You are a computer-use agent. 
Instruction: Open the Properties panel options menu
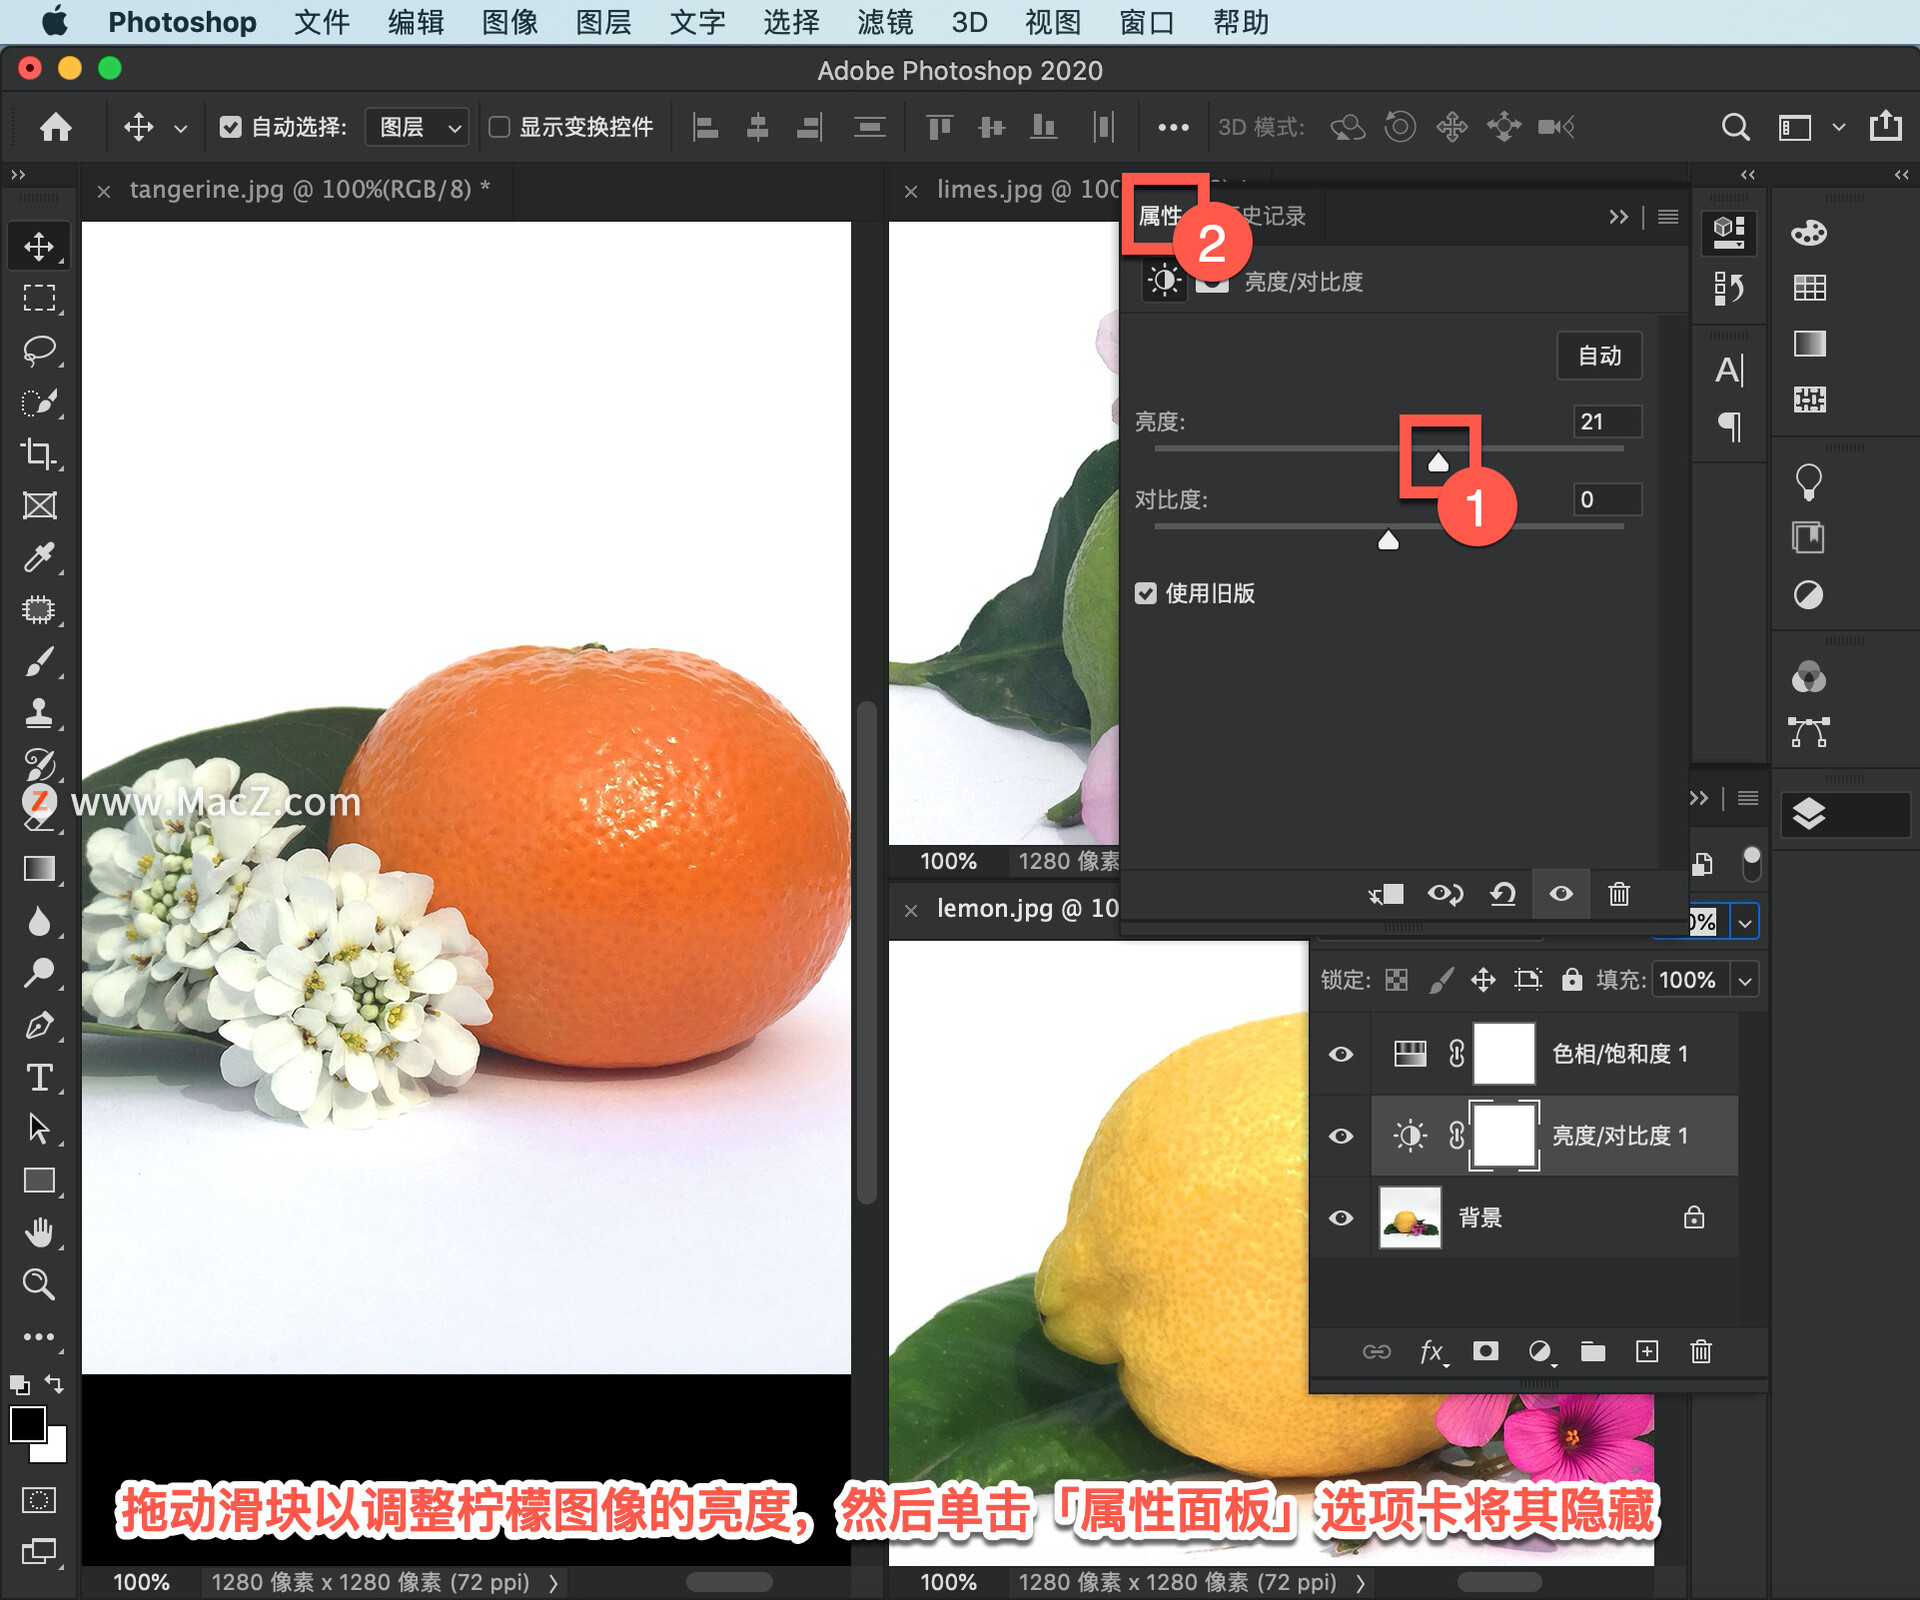tap(1667, 216)
